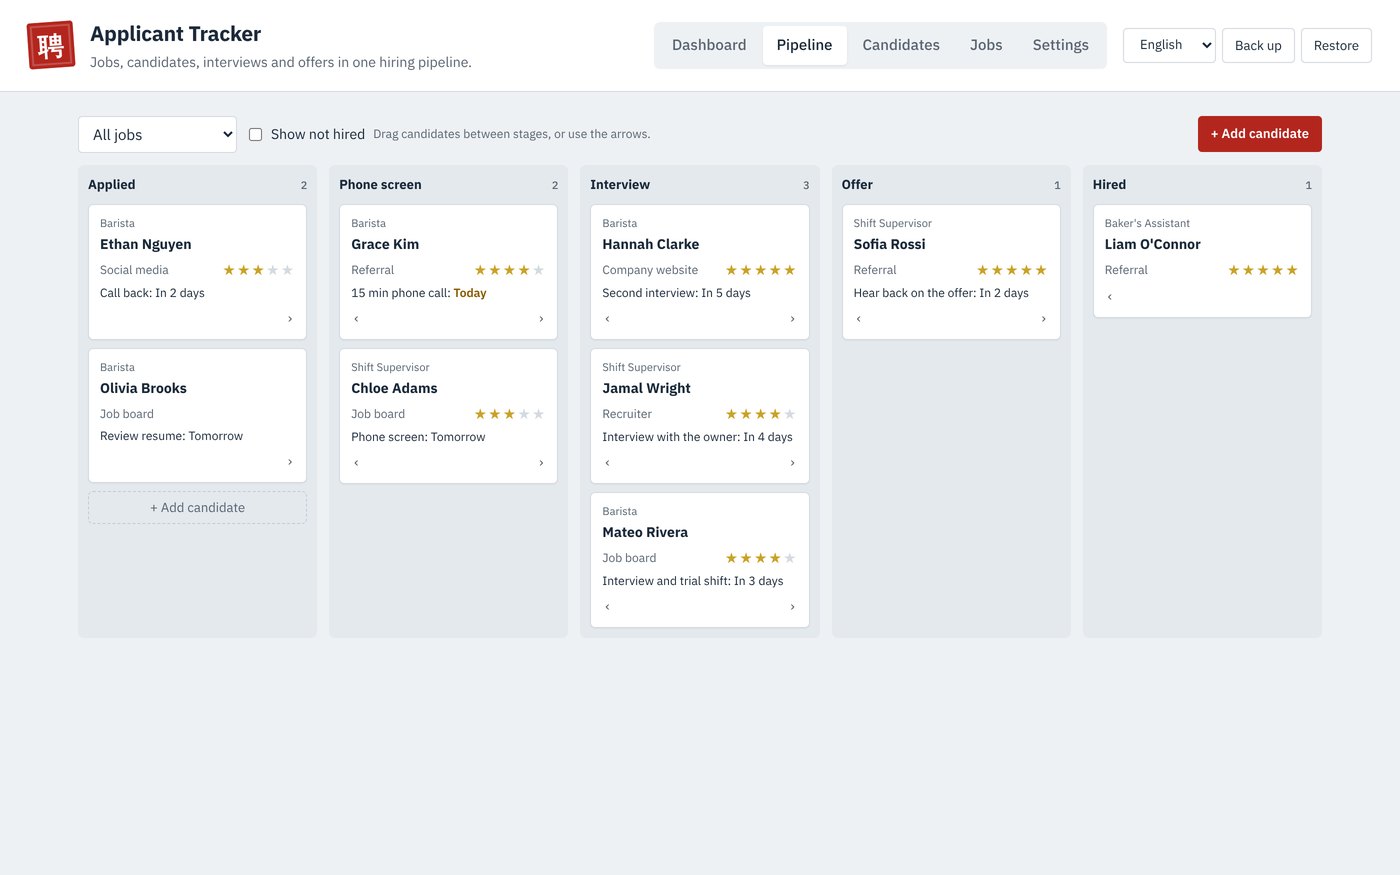Enable the Show not hired checkbox
Viewport: 1400px width, 875px height.
[255, 134]
